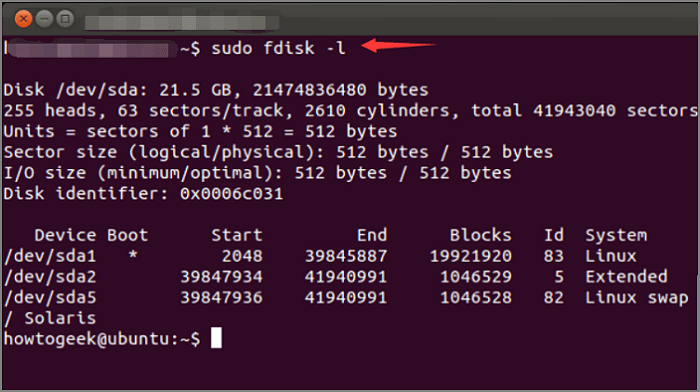Maximize the terminal window

(x=65, y=19)
